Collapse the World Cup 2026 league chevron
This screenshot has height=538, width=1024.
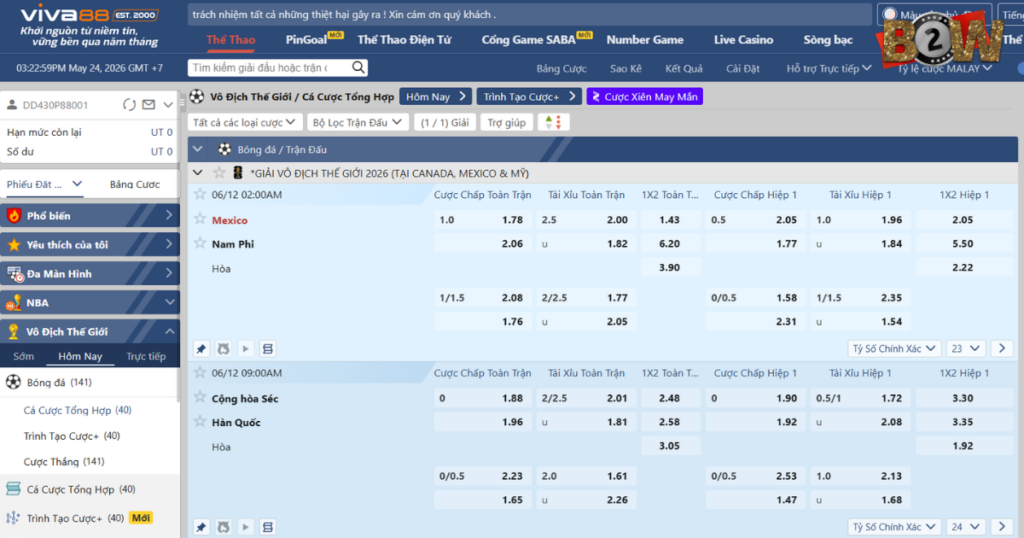(198, 173)
